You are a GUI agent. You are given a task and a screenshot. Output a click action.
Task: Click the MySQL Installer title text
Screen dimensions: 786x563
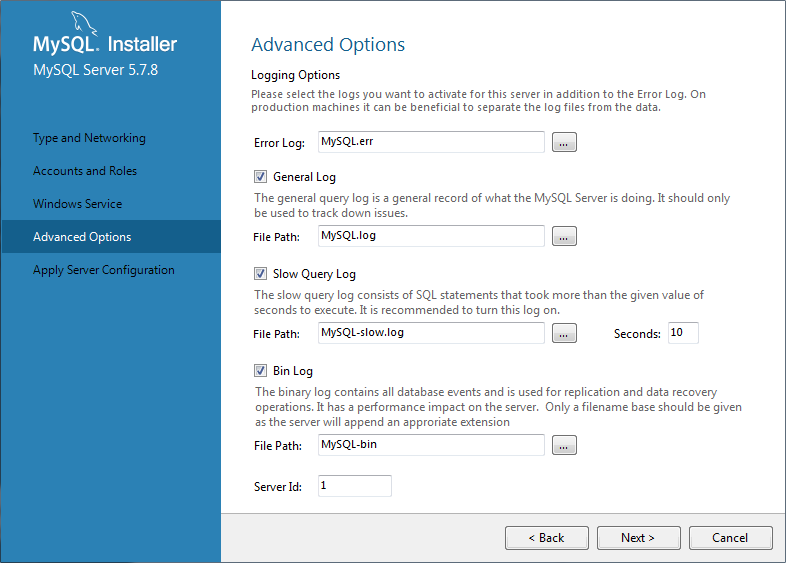[105, 44]
